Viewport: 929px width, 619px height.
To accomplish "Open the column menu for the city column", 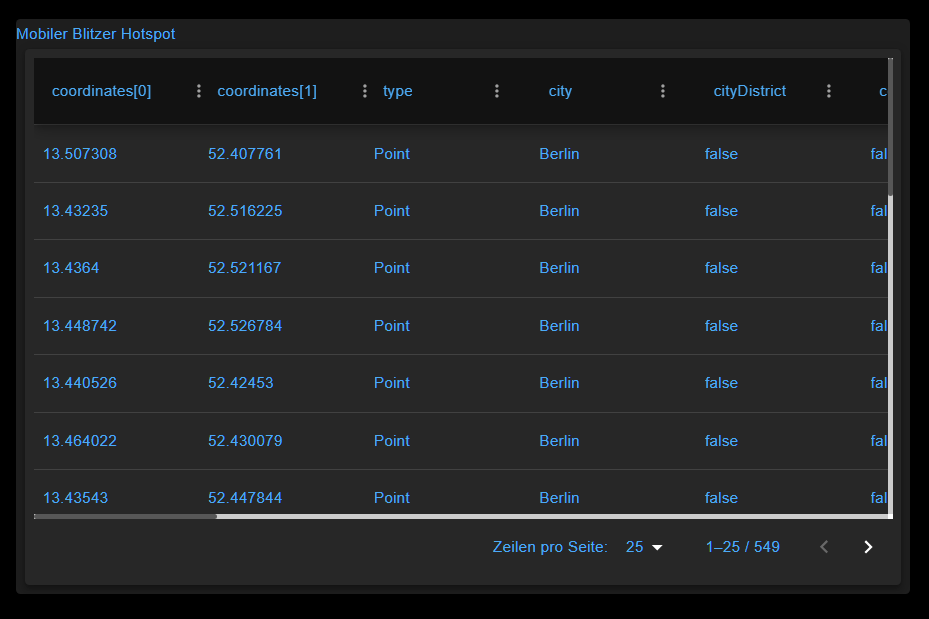I will click(x=663, y=90).
